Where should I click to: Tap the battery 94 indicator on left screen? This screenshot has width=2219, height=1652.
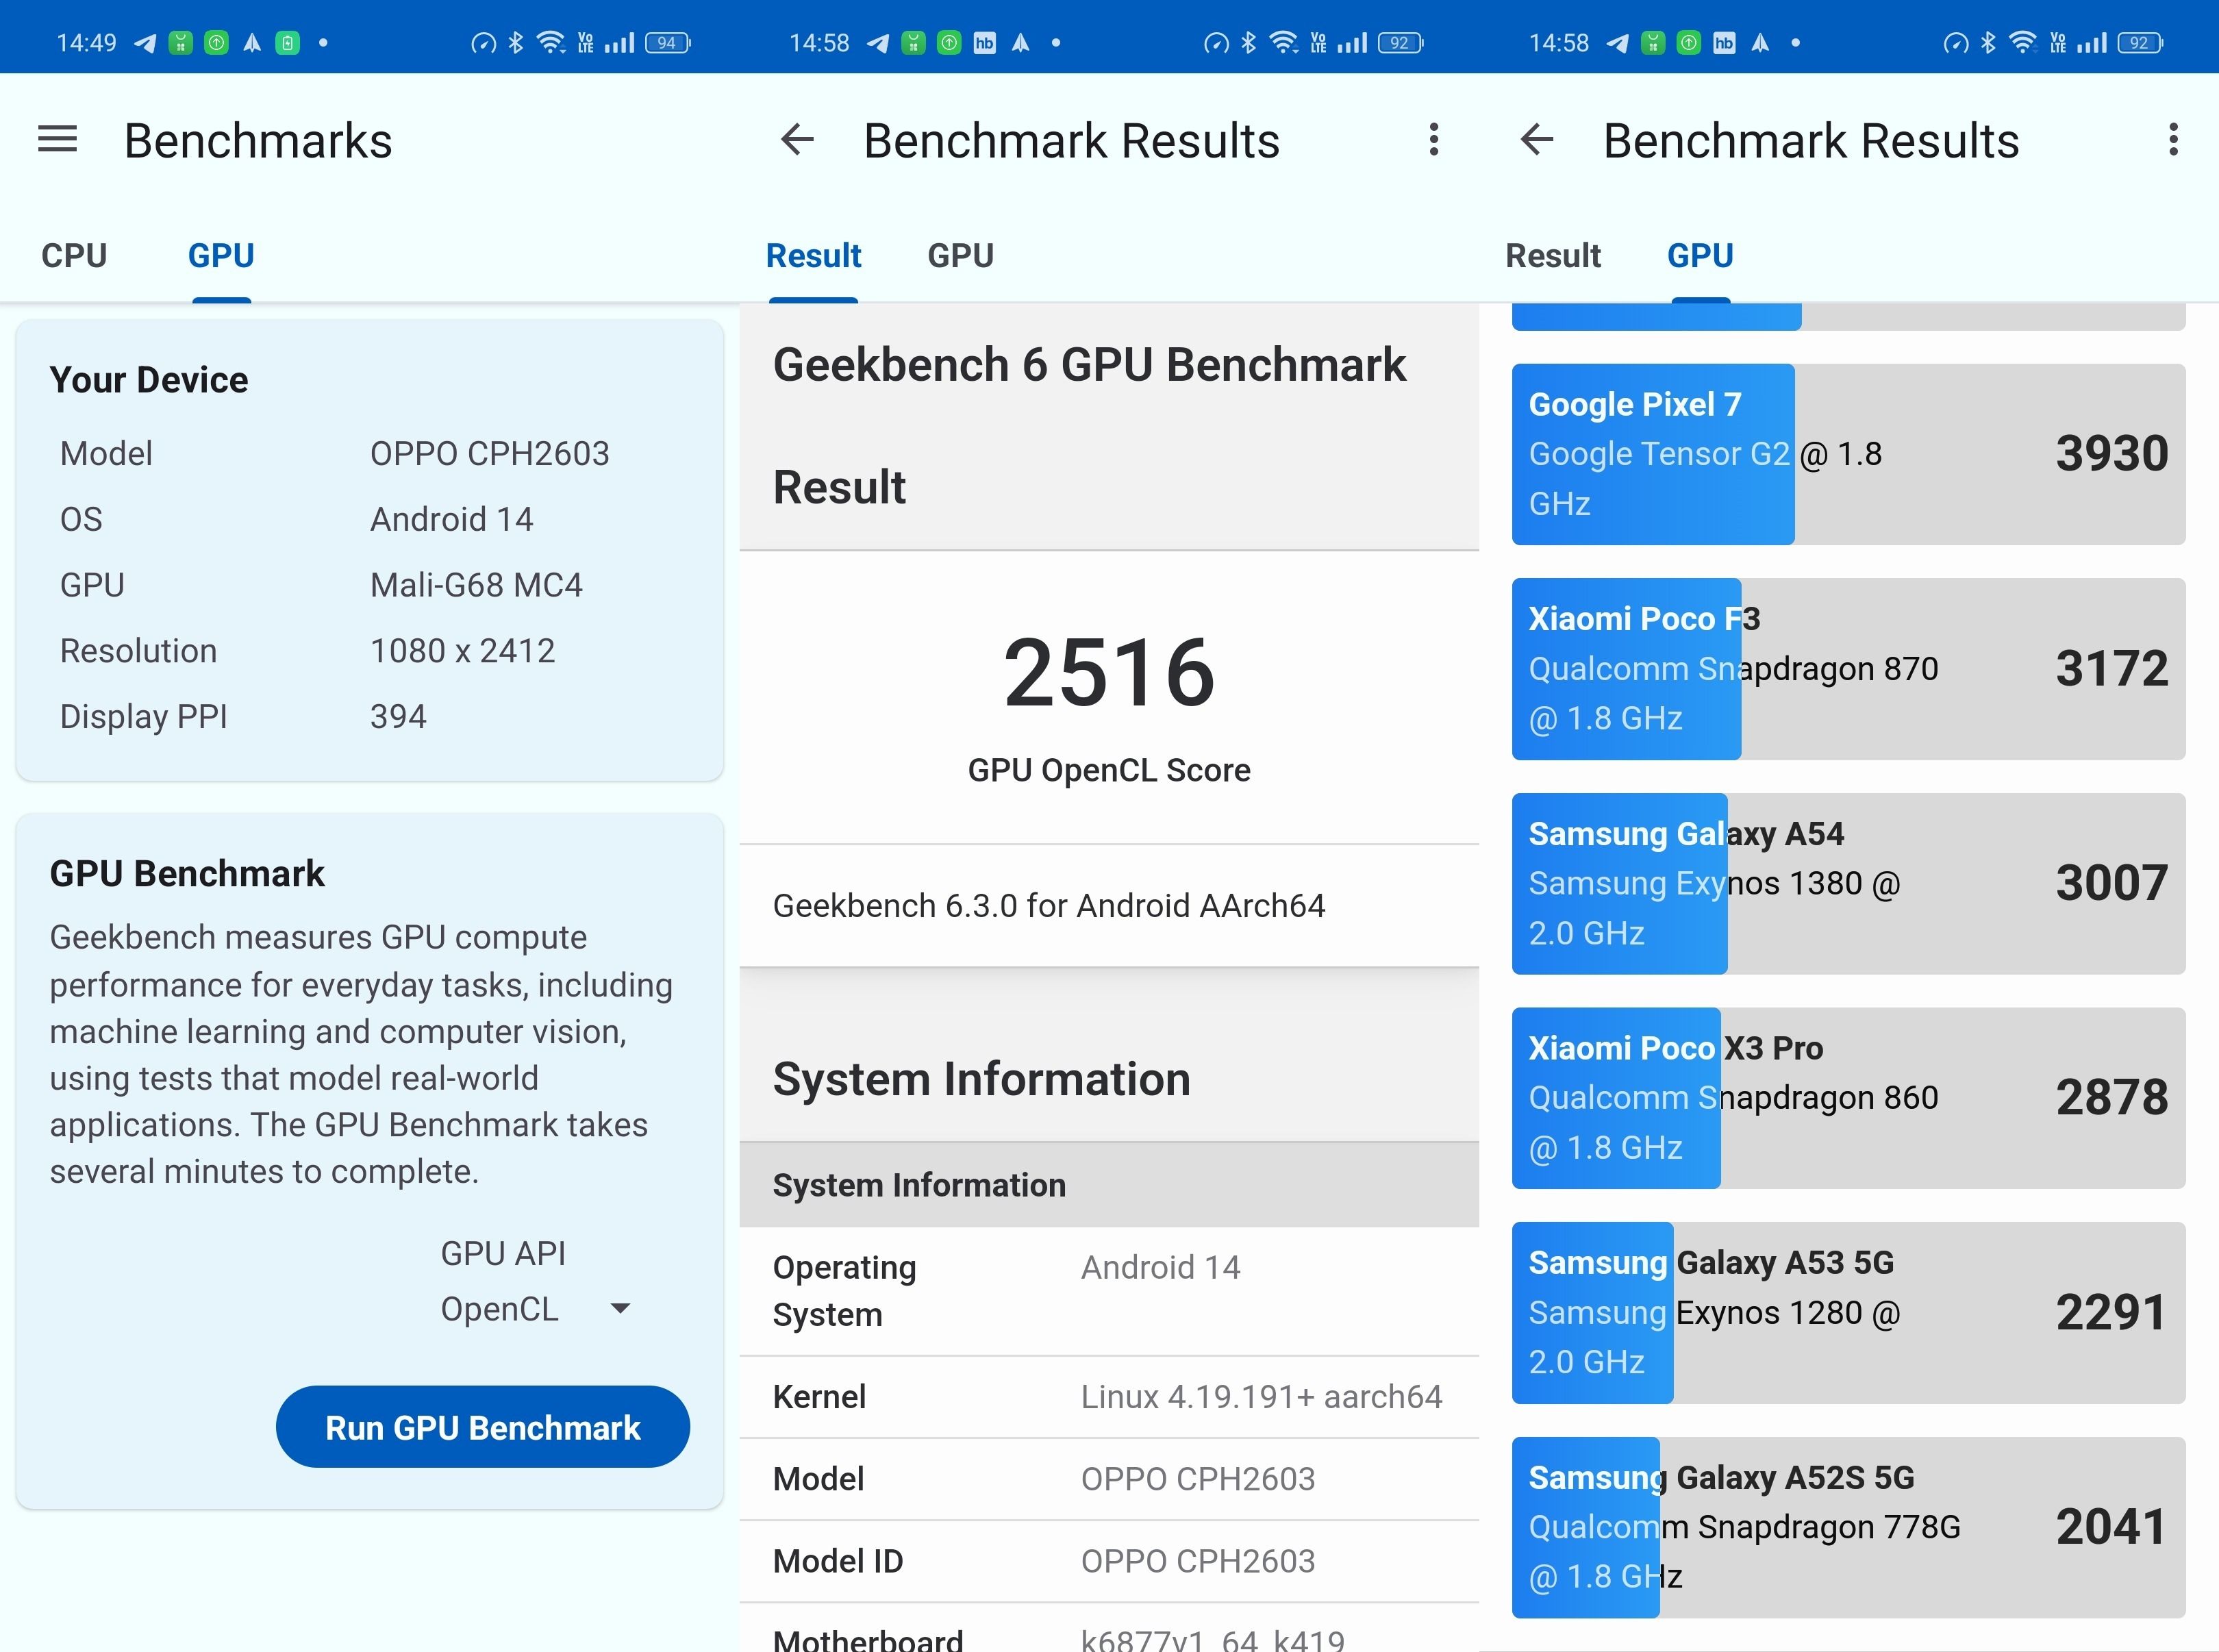pos(668,42)
